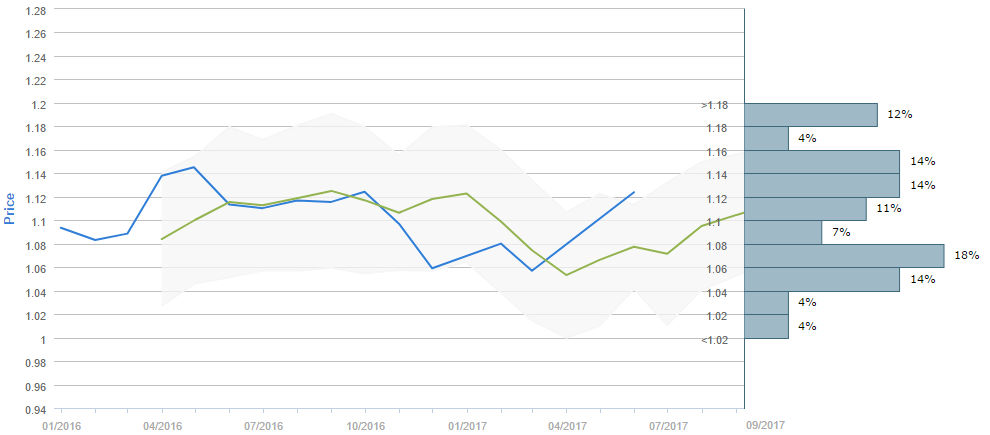Screen dimensions: 990x435
Task: Select the 12% histogram bar at top
Action: click(811, 114)
